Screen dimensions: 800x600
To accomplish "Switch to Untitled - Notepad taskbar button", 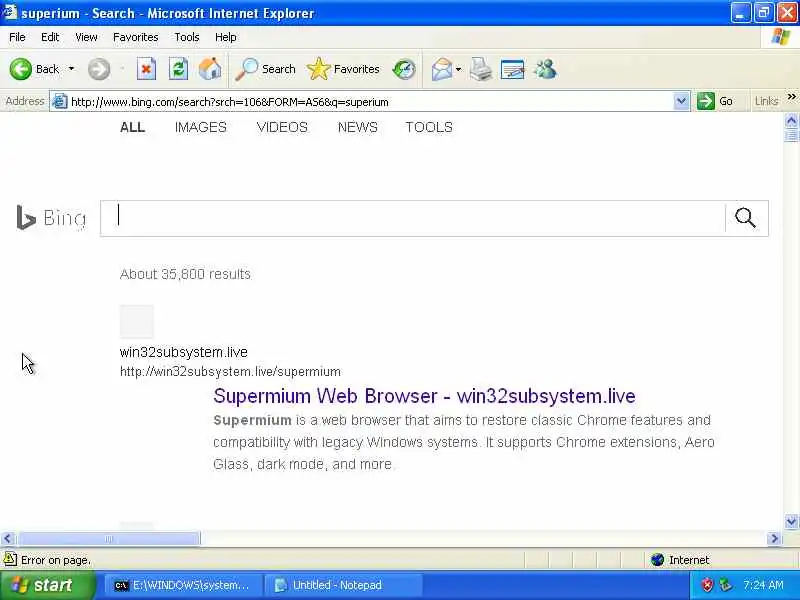I will pyautogui.click(x=344, y=585).
